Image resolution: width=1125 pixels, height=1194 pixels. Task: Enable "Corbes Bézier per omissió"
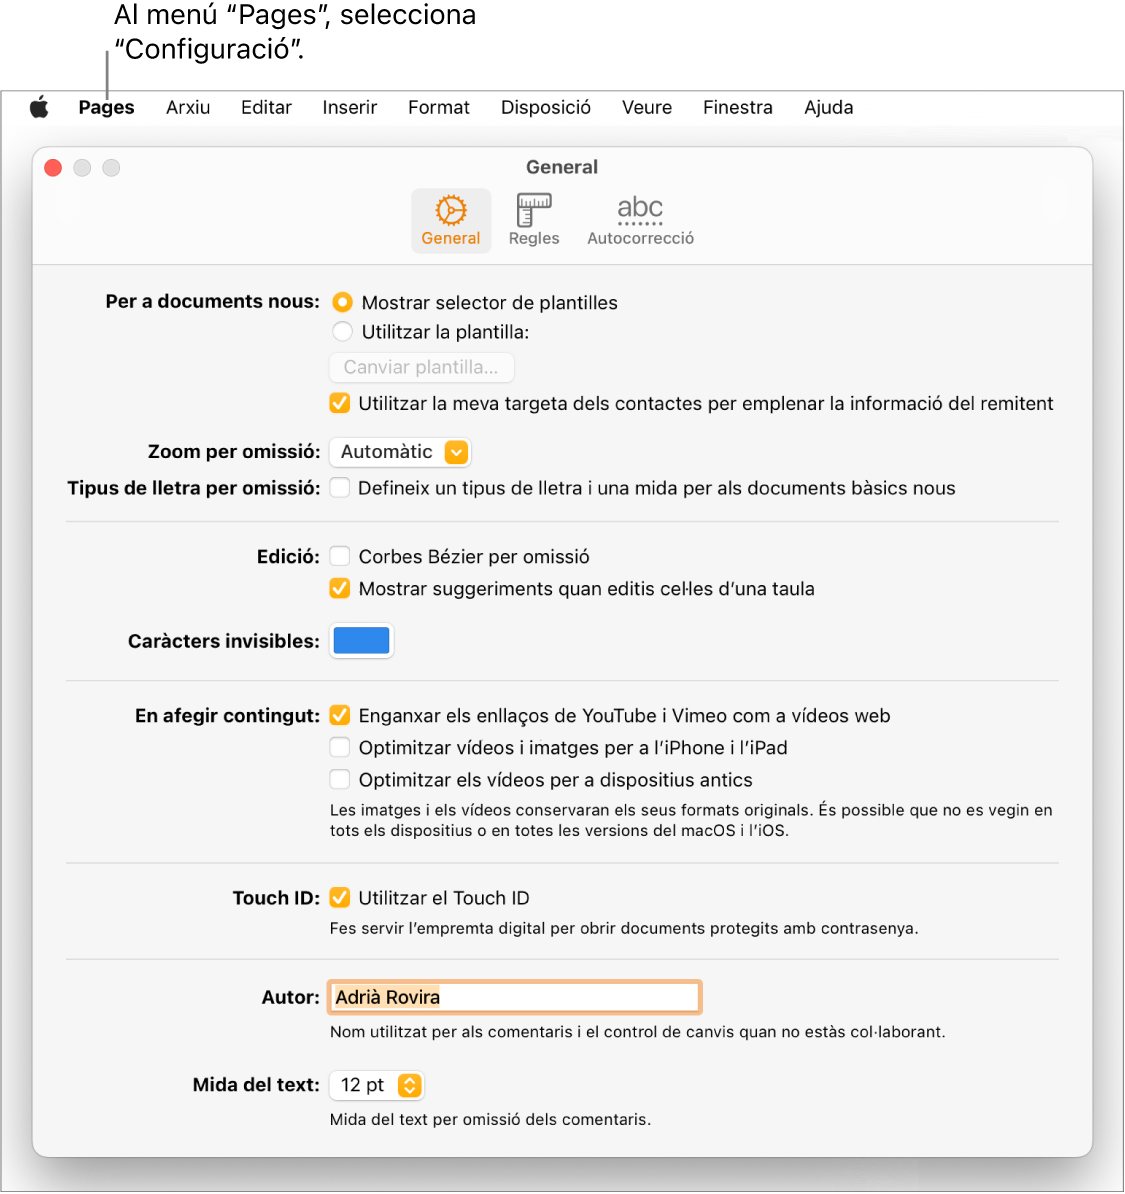[340, 556]
